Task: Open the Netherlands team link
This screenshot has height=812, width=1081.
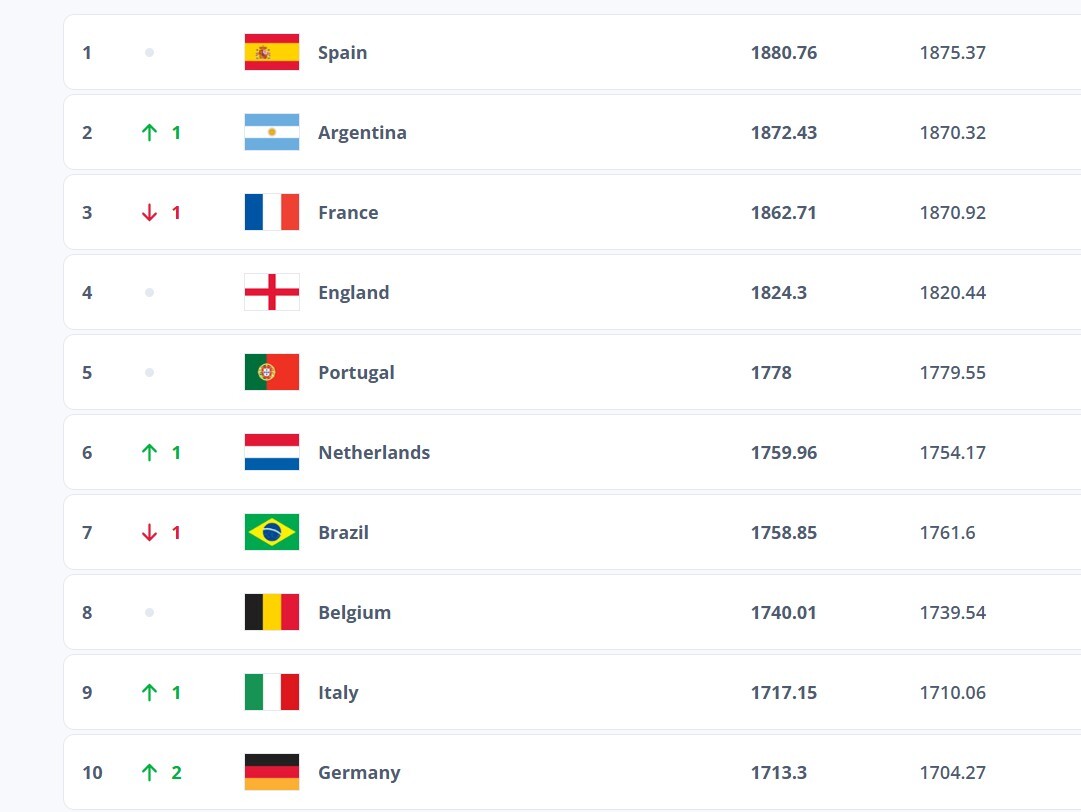Action: pyautogui.click(x=374, y=452)
